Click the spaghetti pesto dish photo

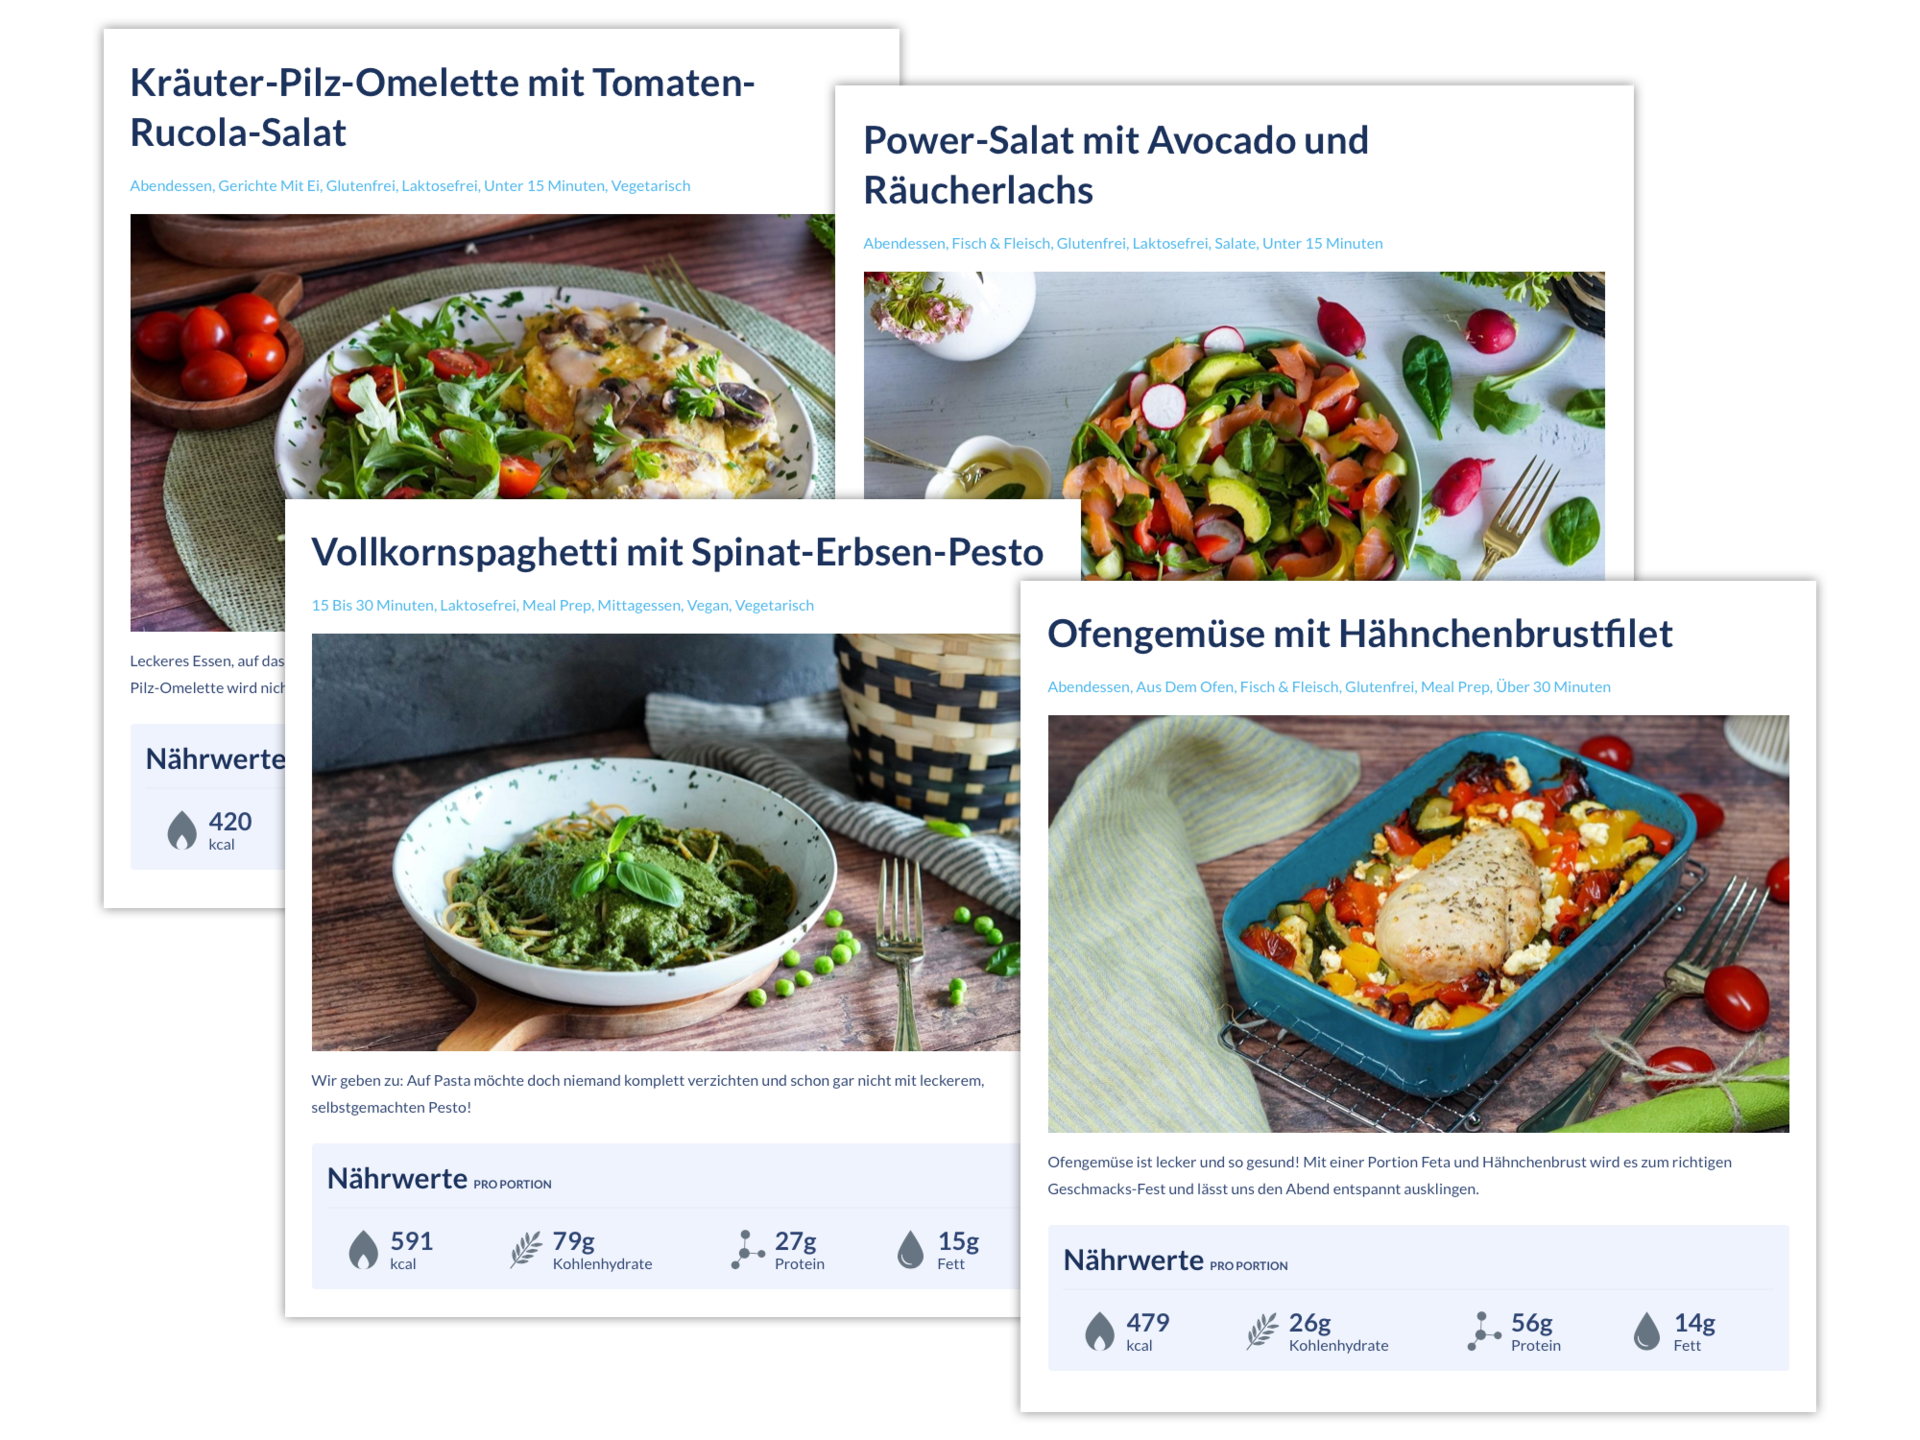tap(665, 842)
